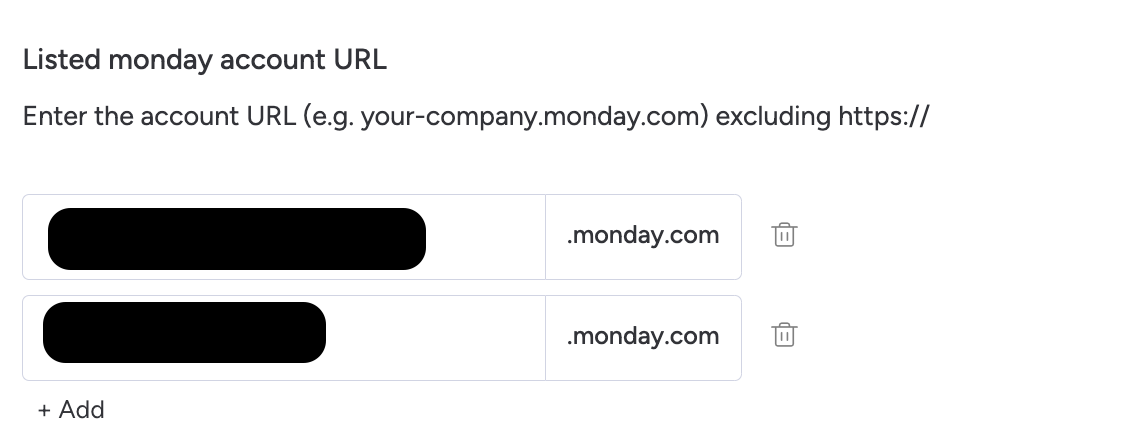Delete the first listed monday account URL
1130x436 pixels.
point(784,235)
